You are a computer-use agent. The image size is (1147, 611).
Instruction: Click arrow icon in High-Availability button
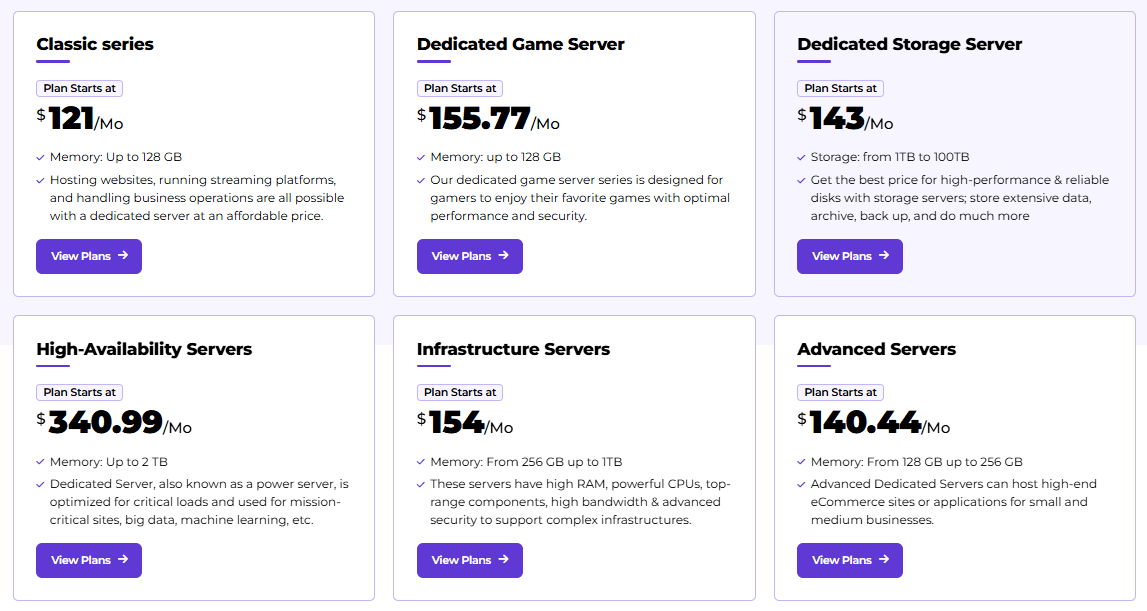tap(123, 560)
